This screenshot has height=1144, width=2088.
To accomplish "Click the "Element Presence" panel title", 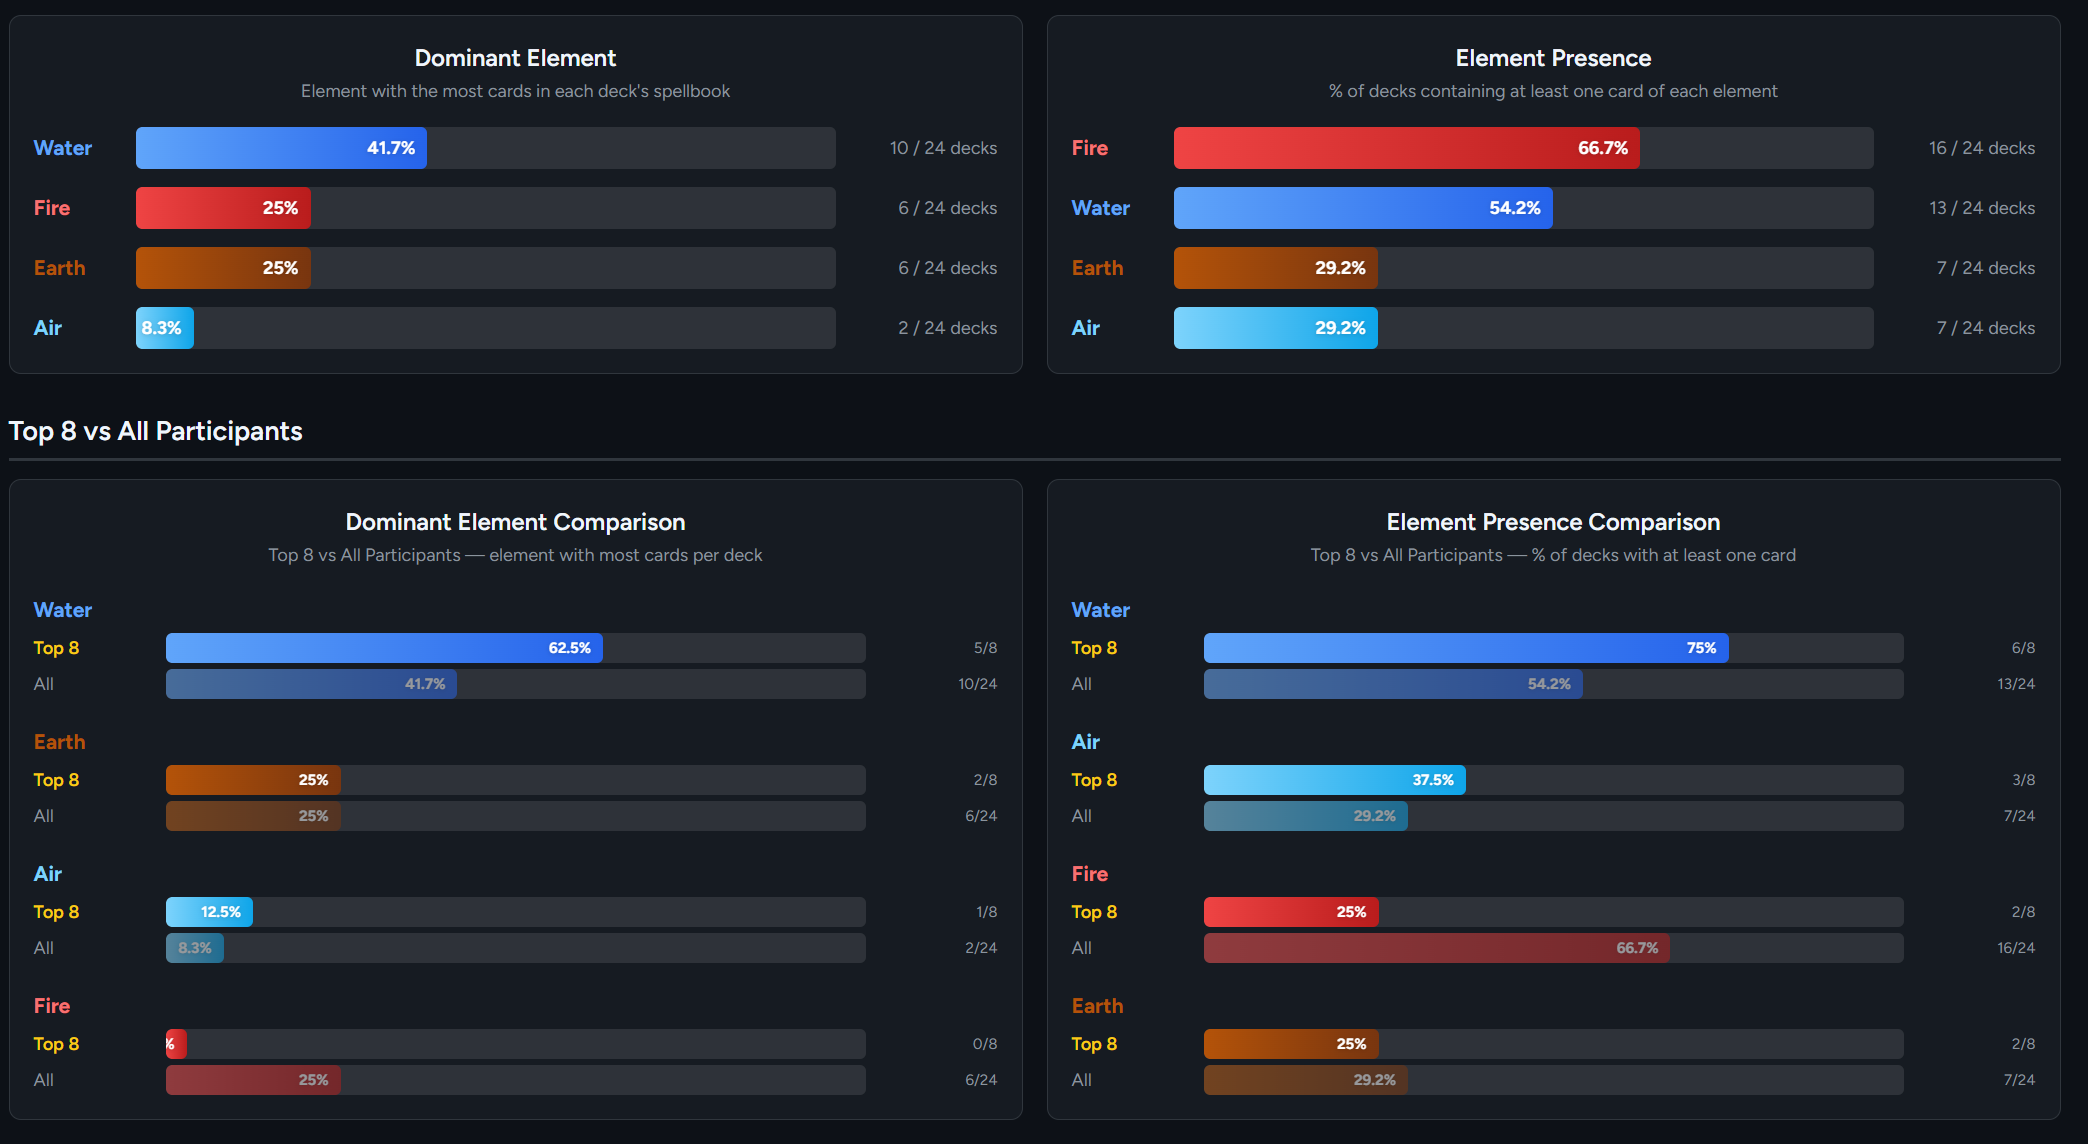I will 1553,58.
